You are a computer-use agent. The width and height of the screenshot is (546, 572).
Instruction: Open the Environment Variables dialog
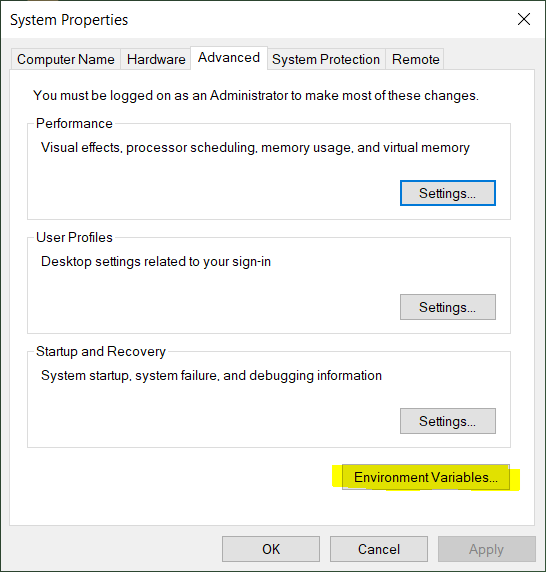426,477
